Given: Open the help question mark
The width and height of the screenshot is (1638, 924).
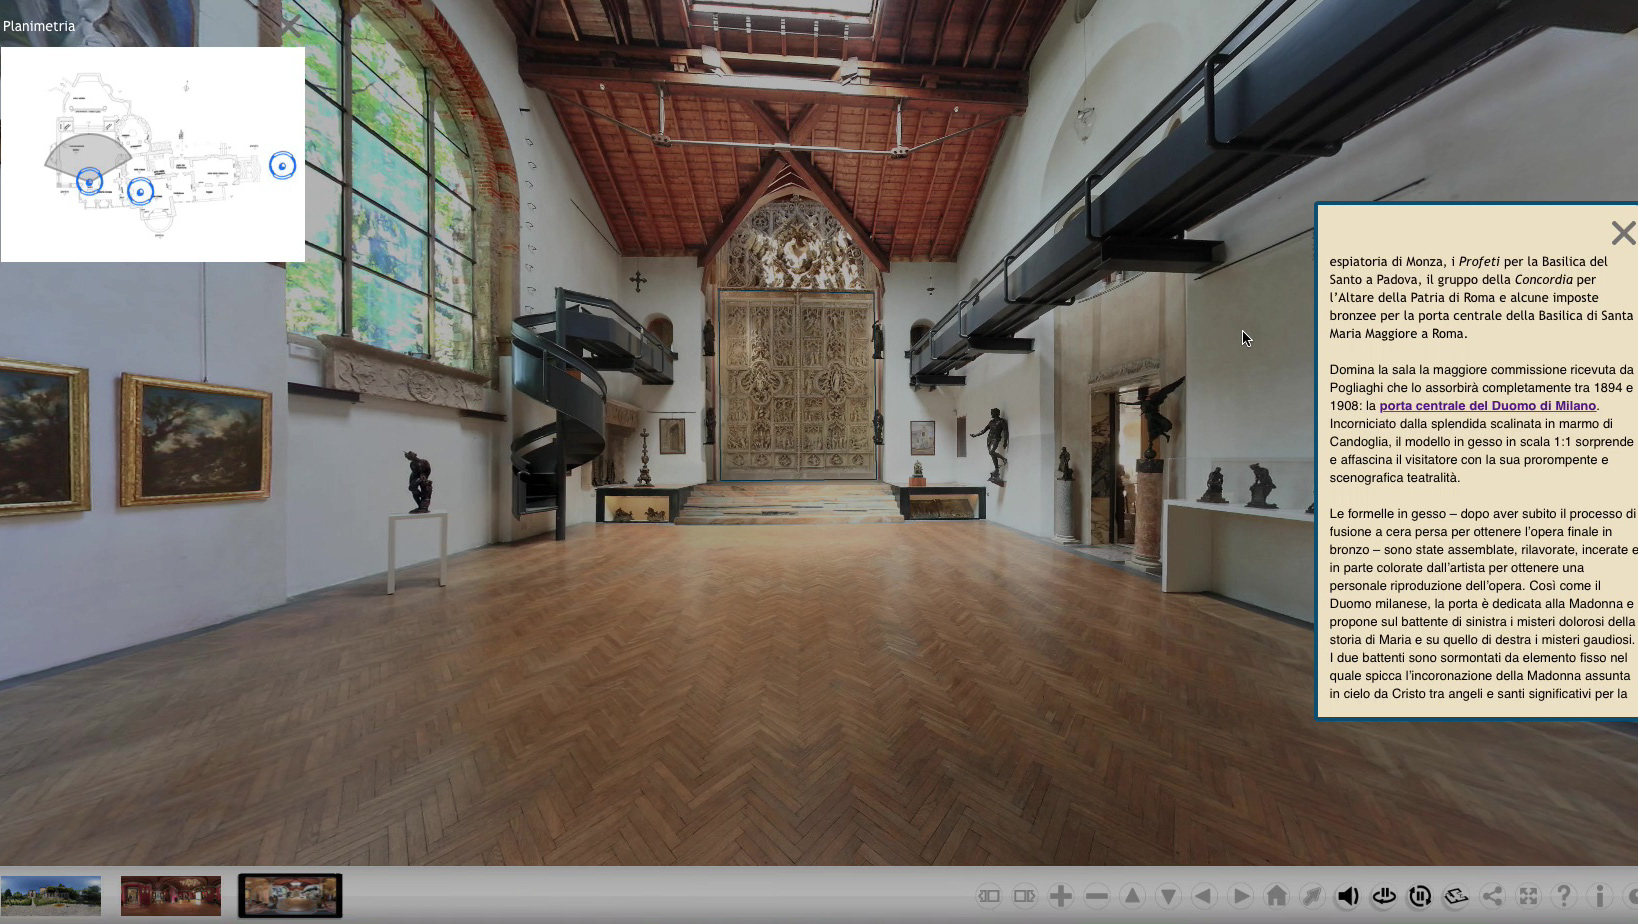Looking at the screenshot, I should pos(1564,896).
